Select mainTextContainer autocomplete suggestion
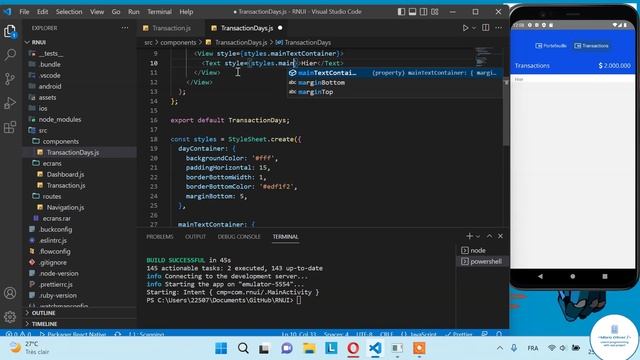This screenshot has width=640, height=360. tap(395, 73)
